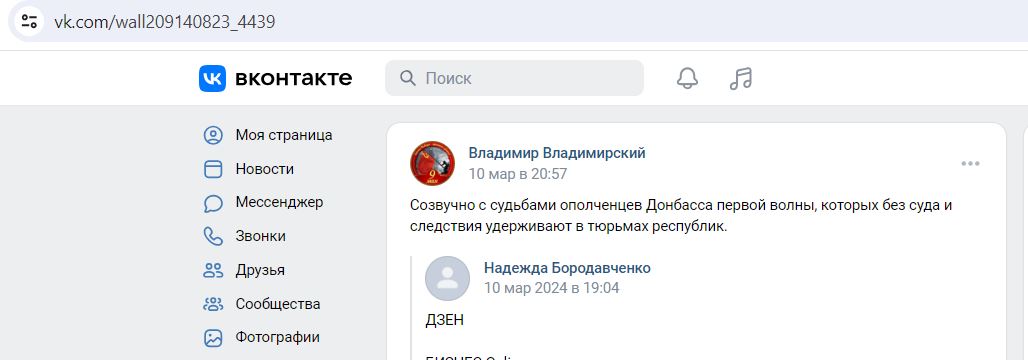Select Сообщества in the left menu
This screenshot has width=1028, height=360.
[278, 304]
